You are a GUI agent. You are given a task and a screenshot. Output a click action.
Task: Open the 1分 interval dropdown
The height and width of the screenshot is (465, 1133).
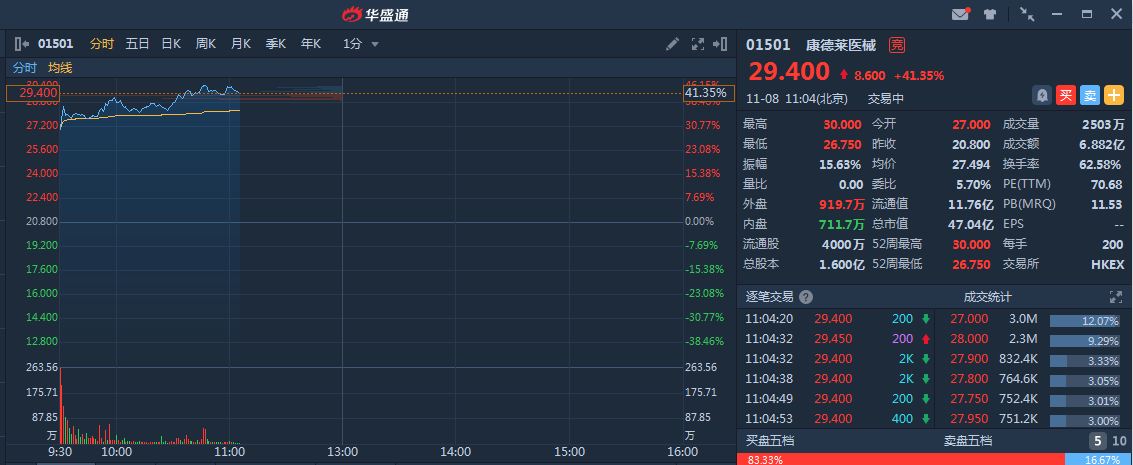(361, 44)
